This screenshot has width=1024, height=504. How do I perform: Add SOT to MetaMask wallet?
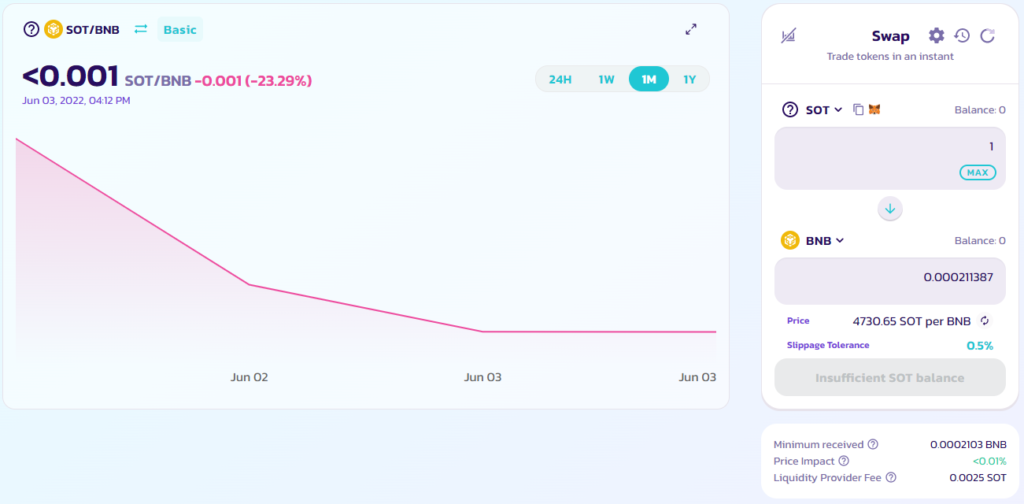pyautogui.click(x=874, y=110)
